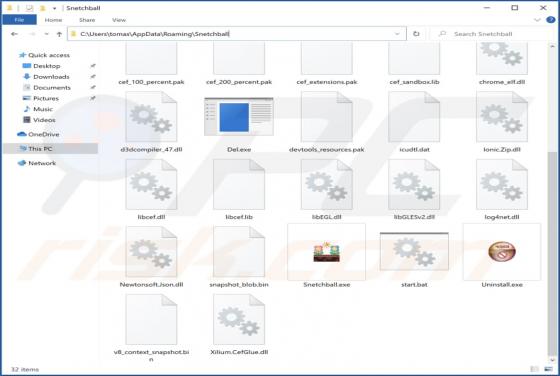Screen dimensions: 560x376
Task: Click the scrollbar down arrow
Action: click(x=552, y=360)
